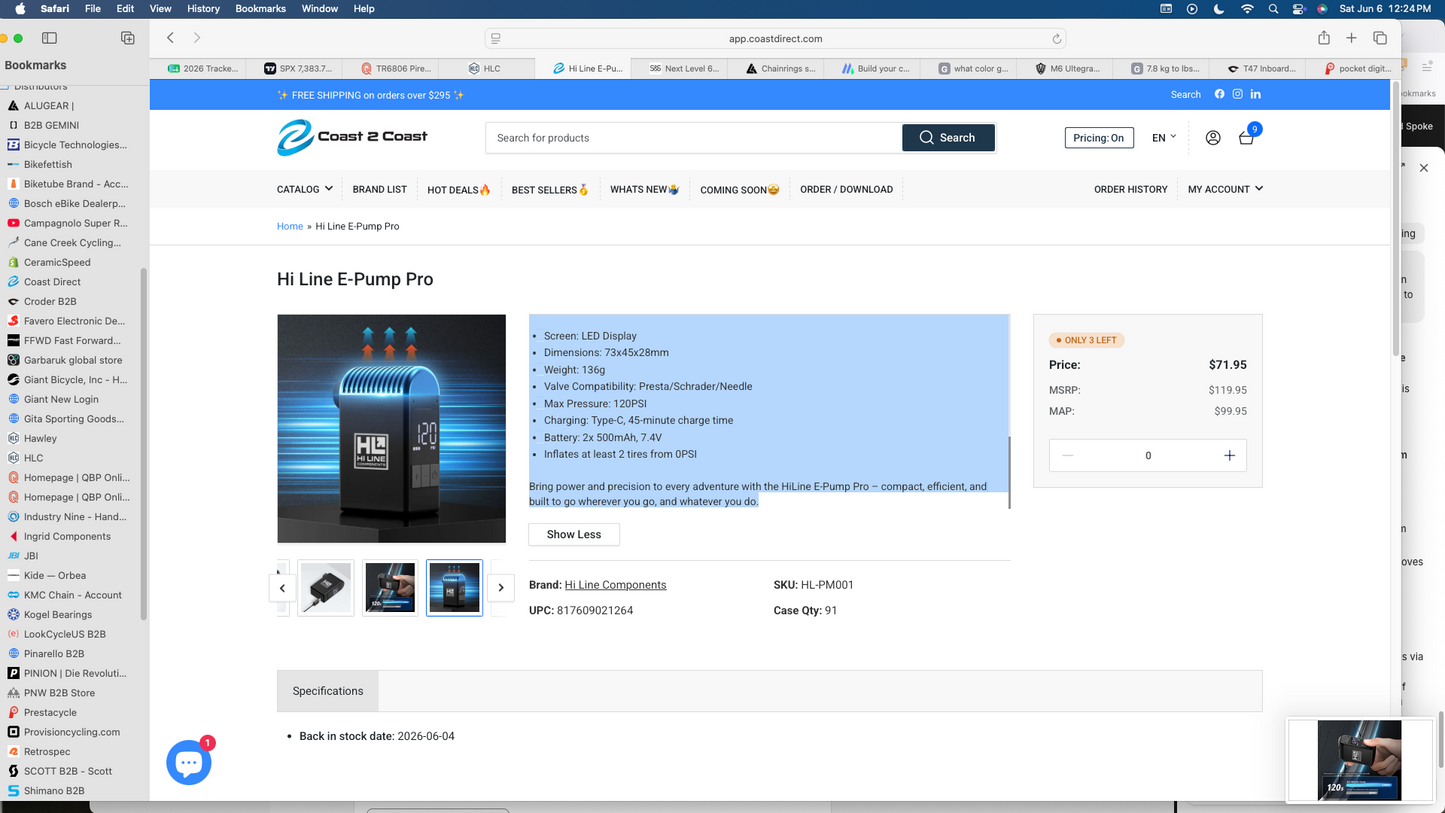Click the main Hi Line E-Pump product image
The width and height of the screenshot is (1445, 813).
[x=391, y=429]
